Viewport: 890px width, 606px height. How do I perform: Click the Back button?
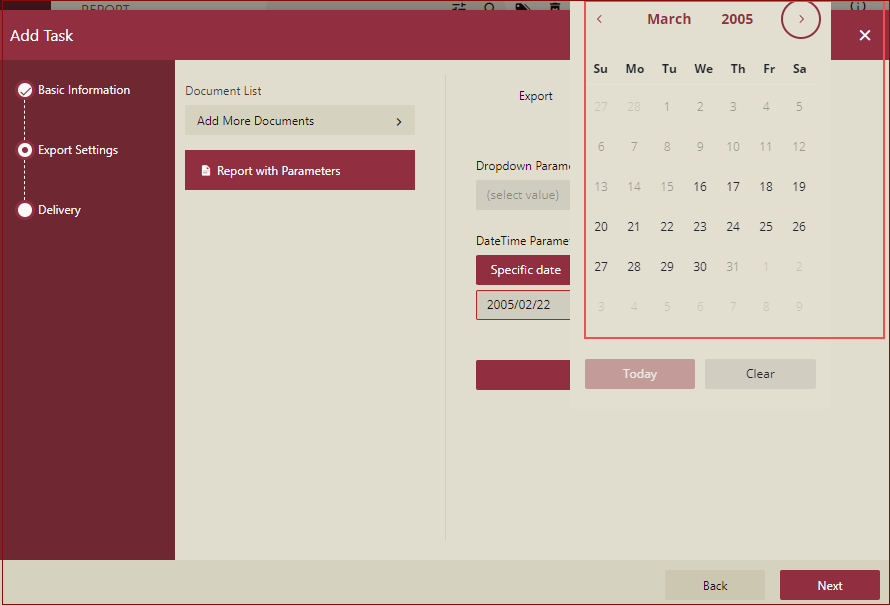tap(715, 586)
